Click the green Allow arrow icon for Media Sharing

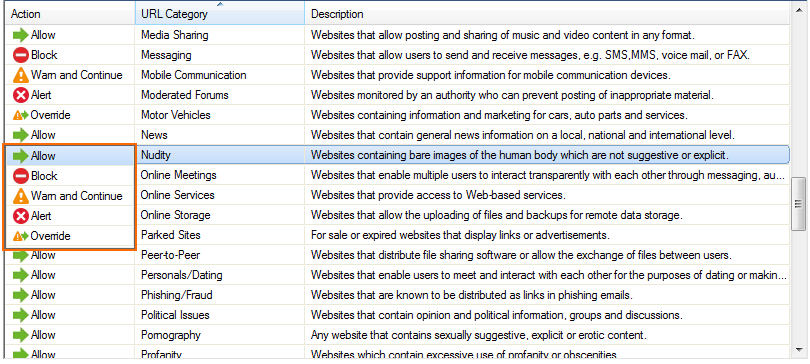(21, 35)
